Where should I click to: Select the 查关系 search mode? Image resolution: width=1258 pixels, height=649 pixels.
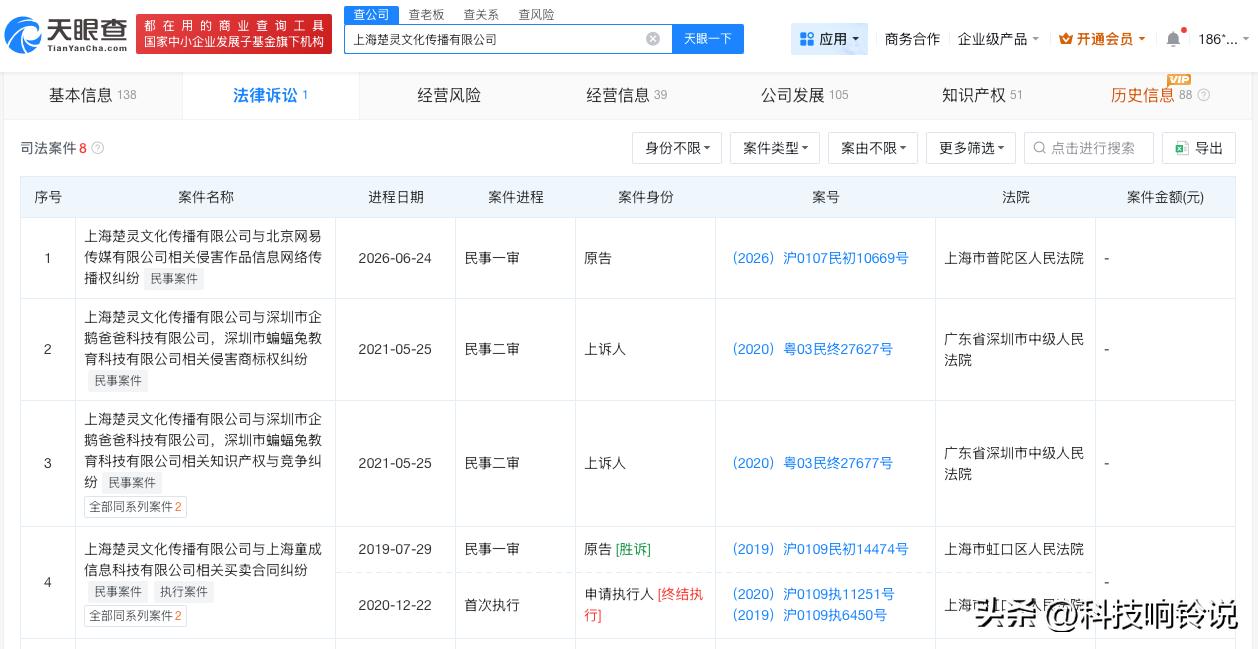481,14
